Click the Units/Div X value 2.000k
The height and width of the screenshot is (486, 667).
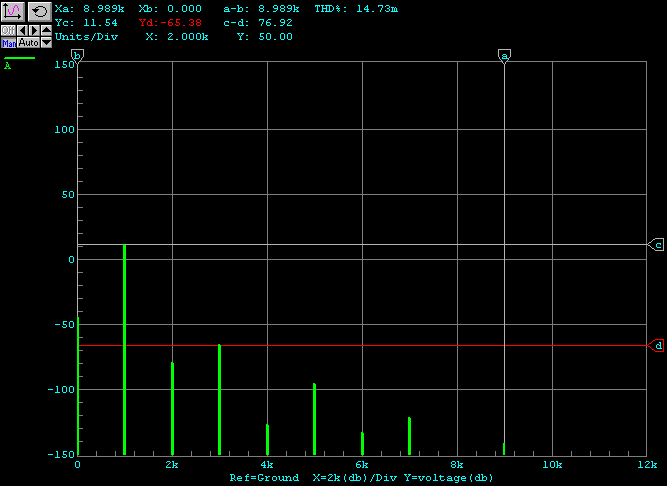pyautogui.click(x=188, y=36)
